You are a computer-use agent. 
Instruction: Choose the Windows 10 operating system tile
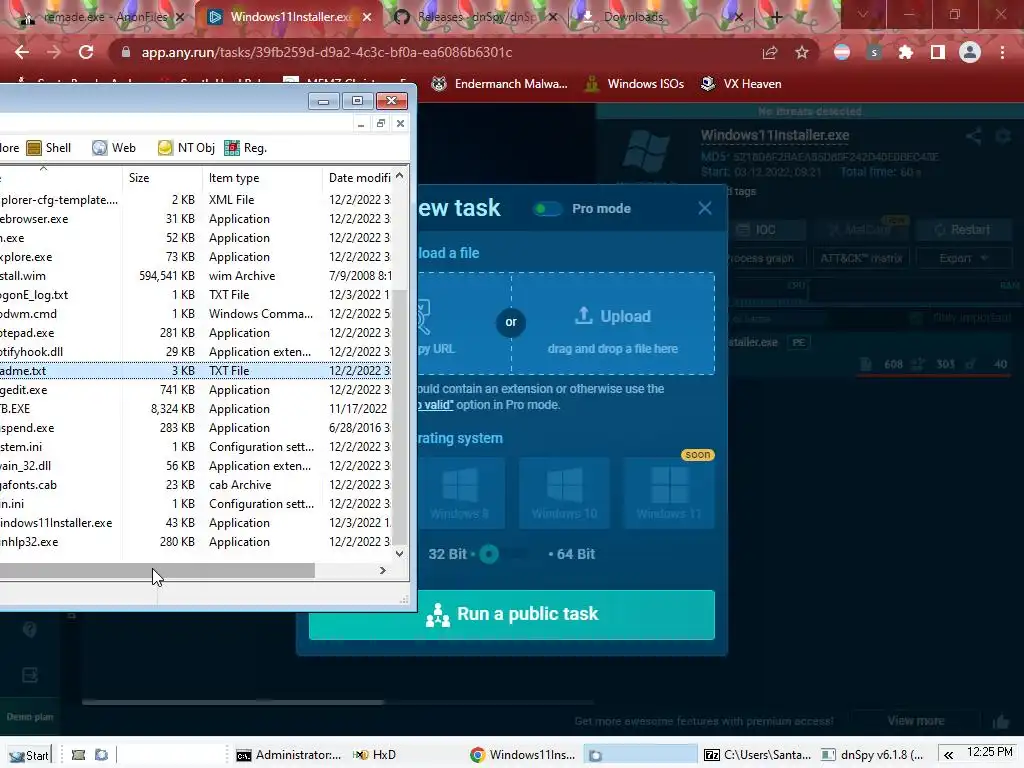[564, 493]
